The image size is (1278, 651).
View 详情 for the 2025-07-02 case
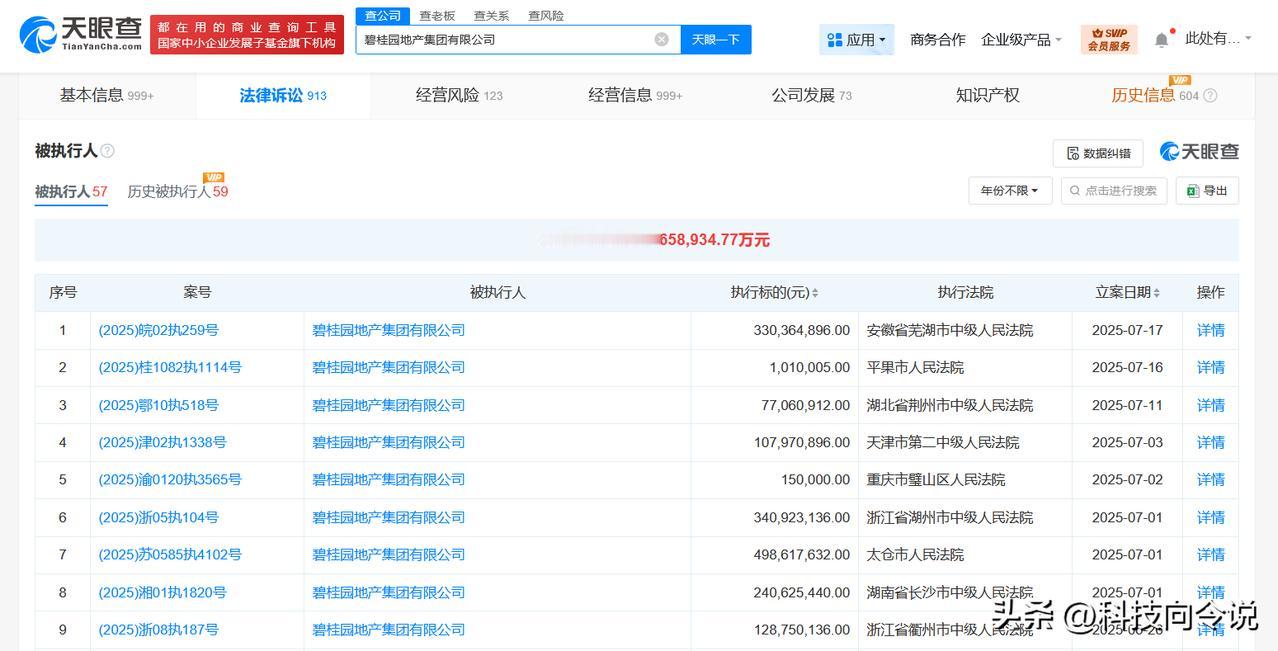point(1211,480)
